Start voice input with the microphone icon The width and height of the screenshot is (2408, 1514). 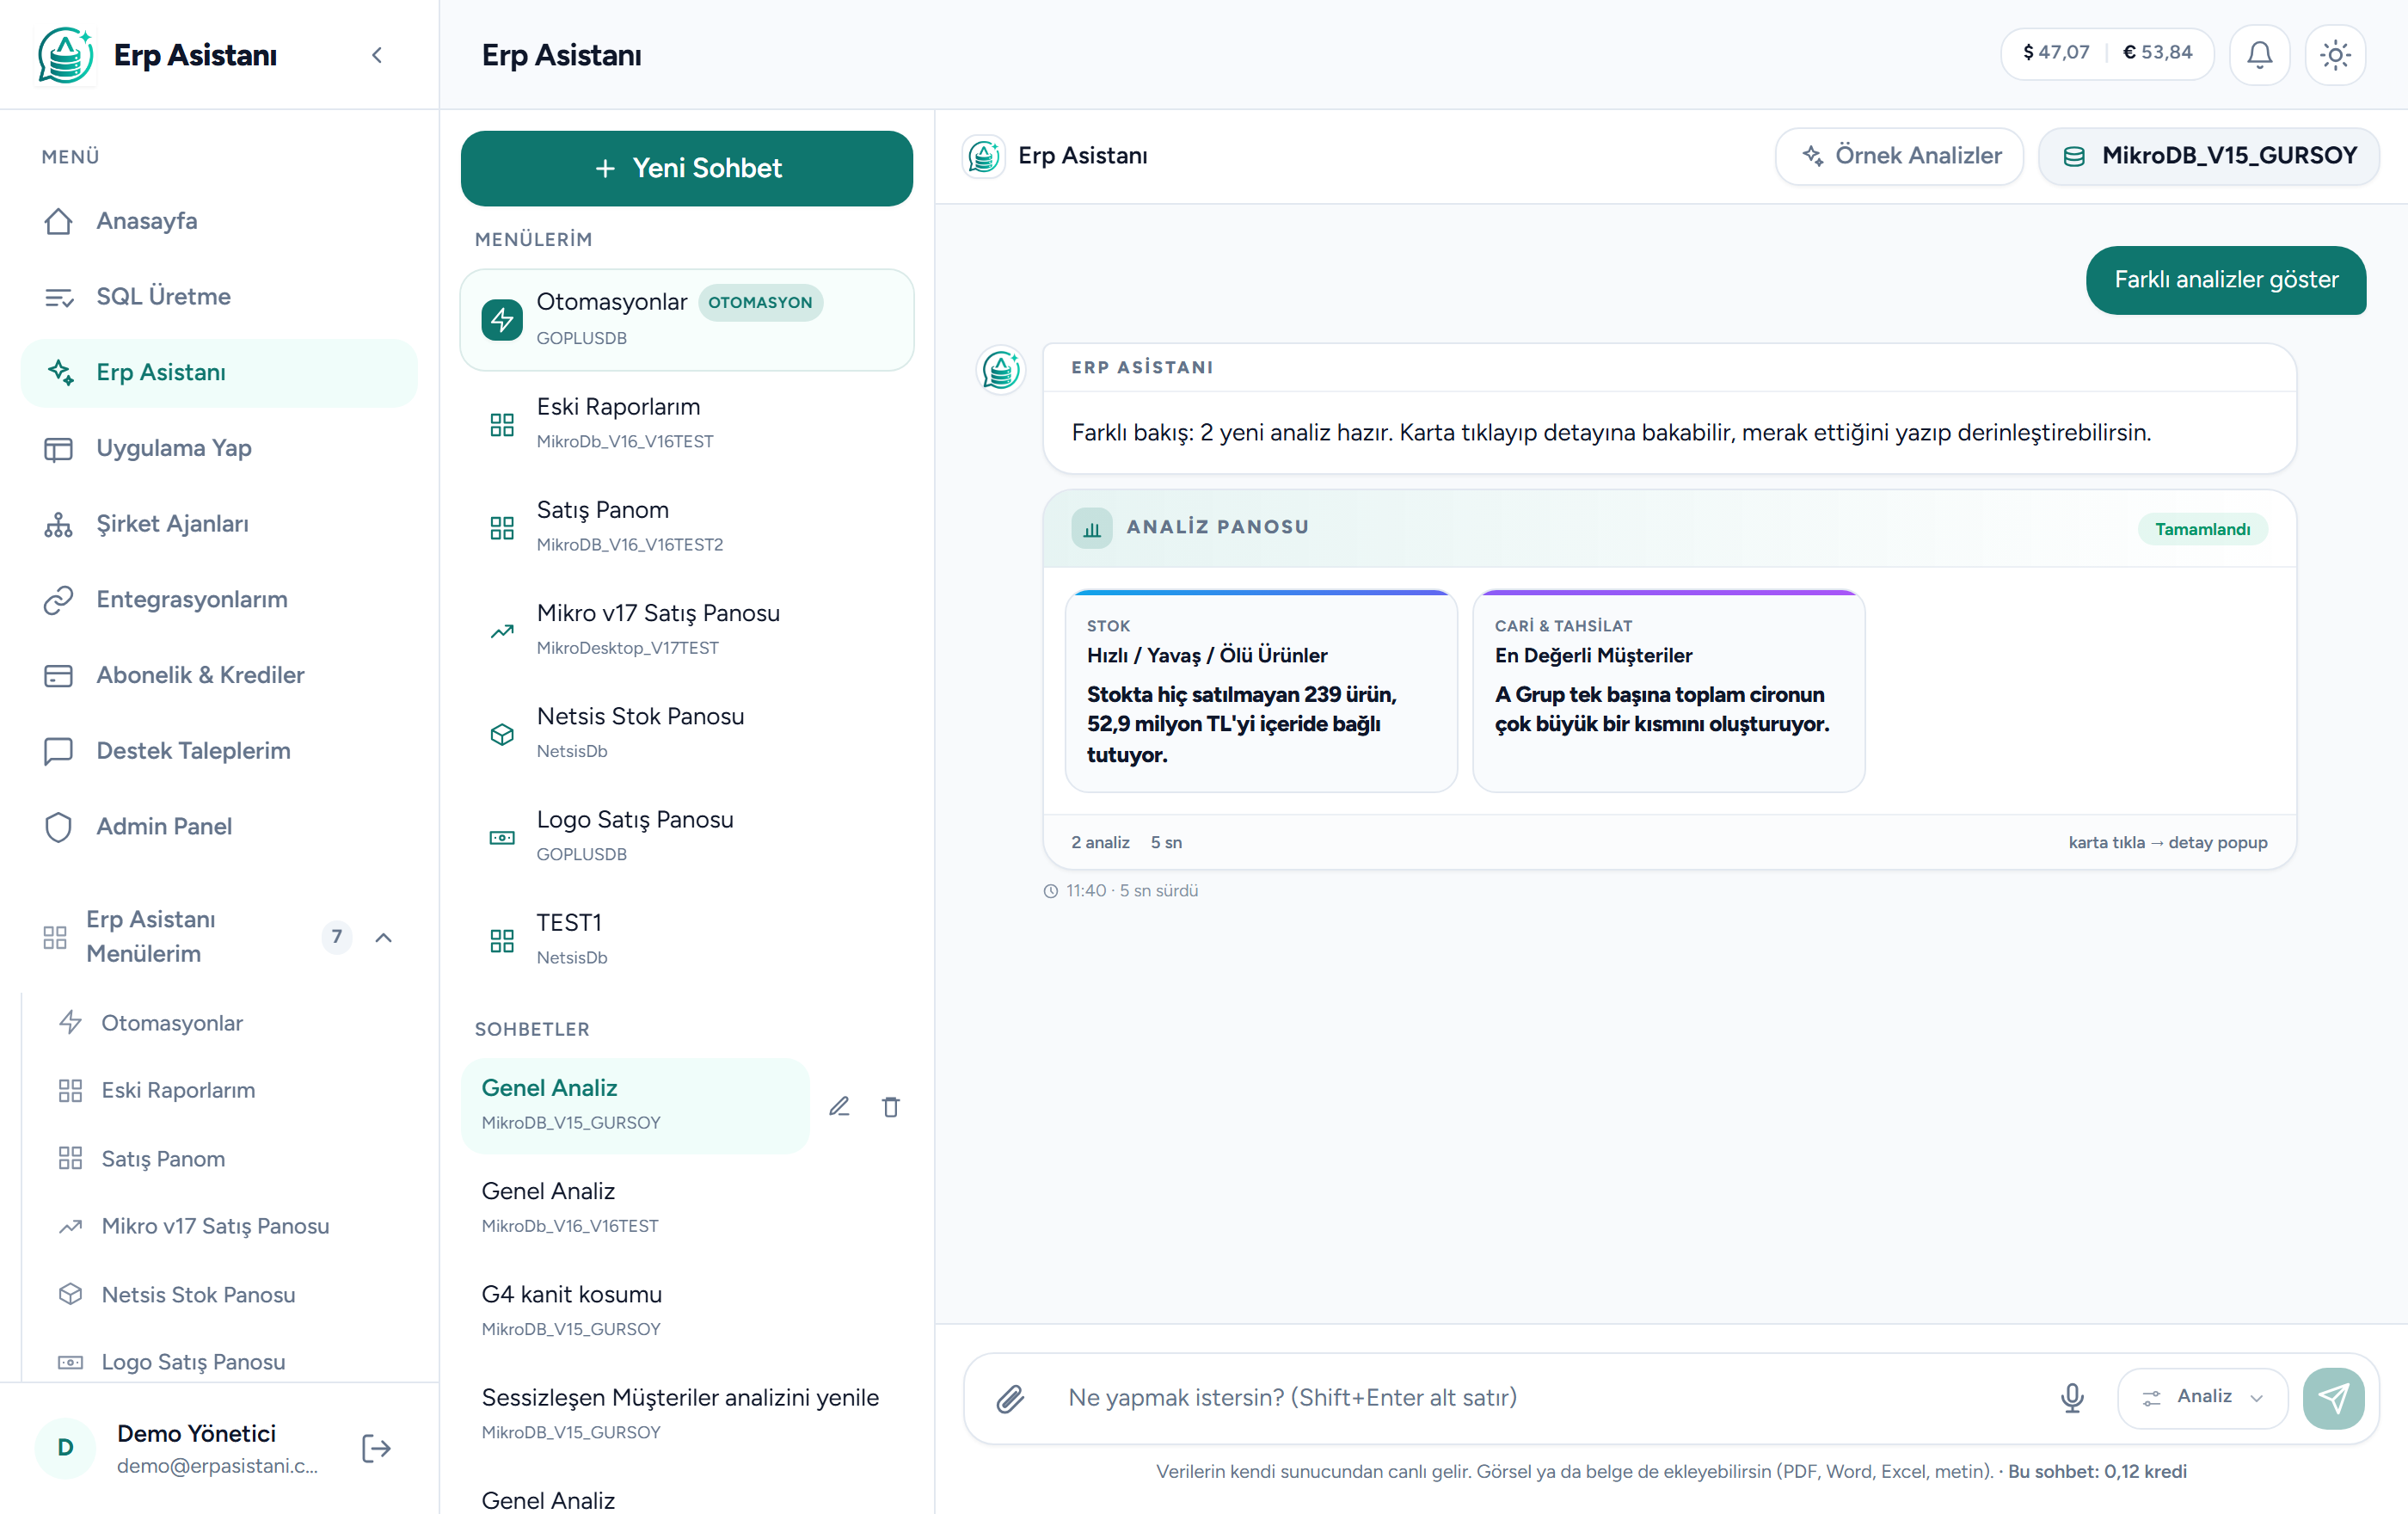click(x=2072, y=1399)
